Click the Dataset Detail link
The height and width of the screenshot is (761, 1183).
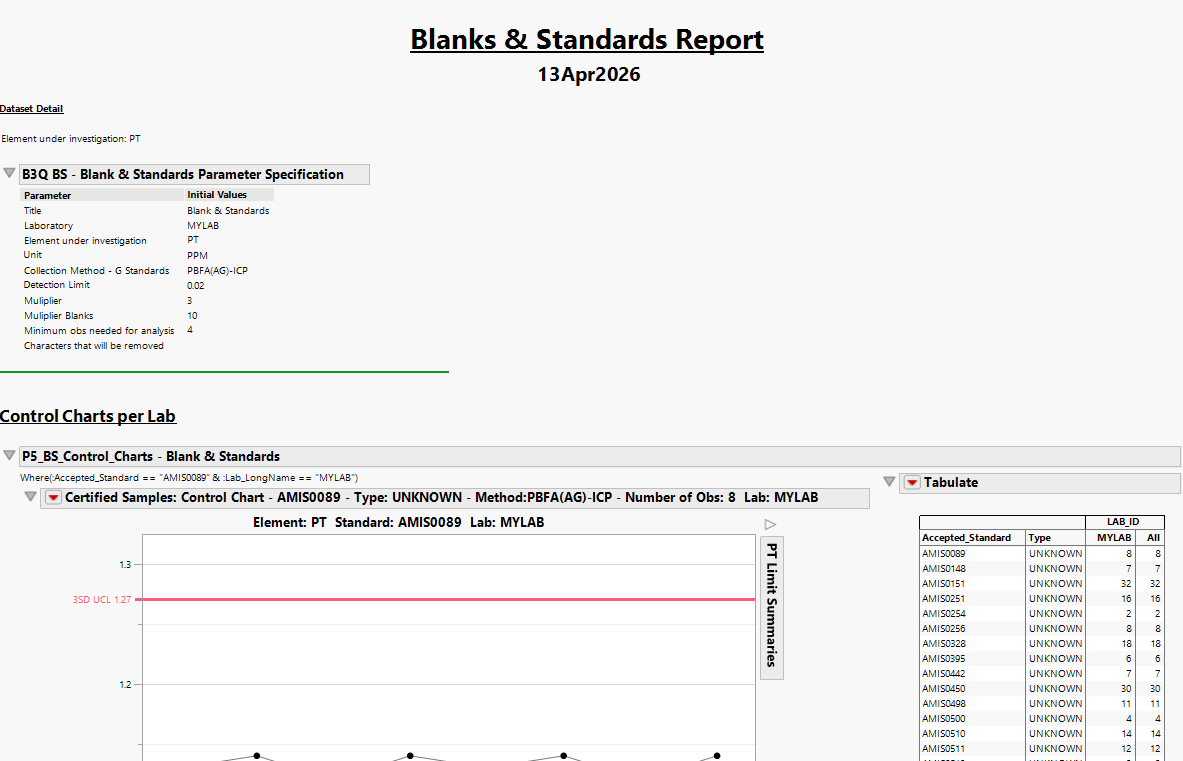pyautogui.click(x=31, y=108)
